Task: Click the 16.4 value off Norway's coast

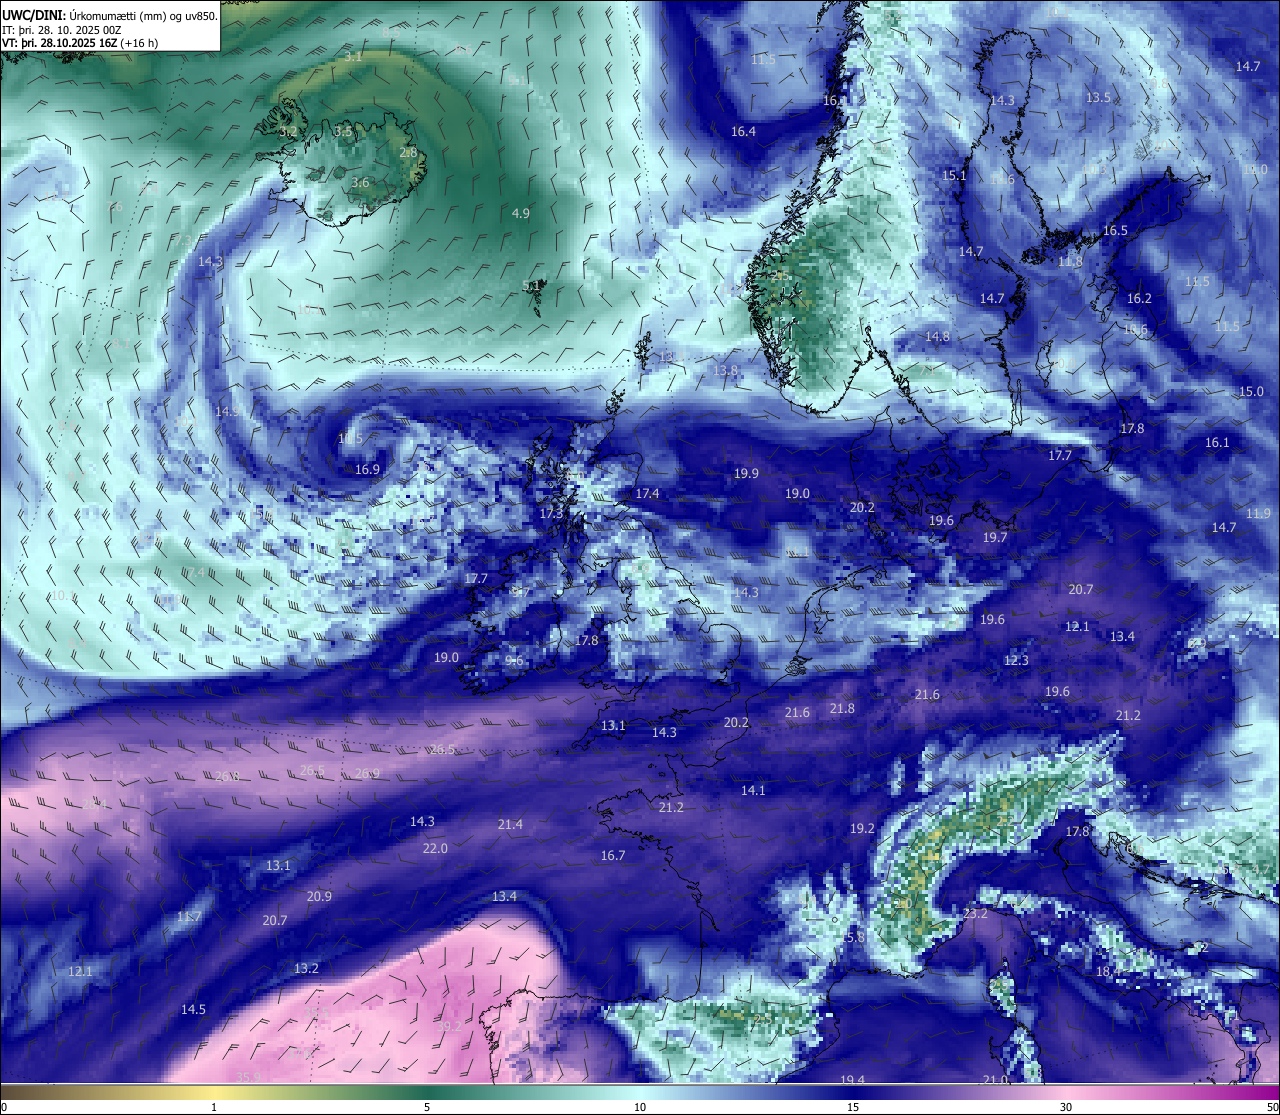Action: click(x=743, y=131)
